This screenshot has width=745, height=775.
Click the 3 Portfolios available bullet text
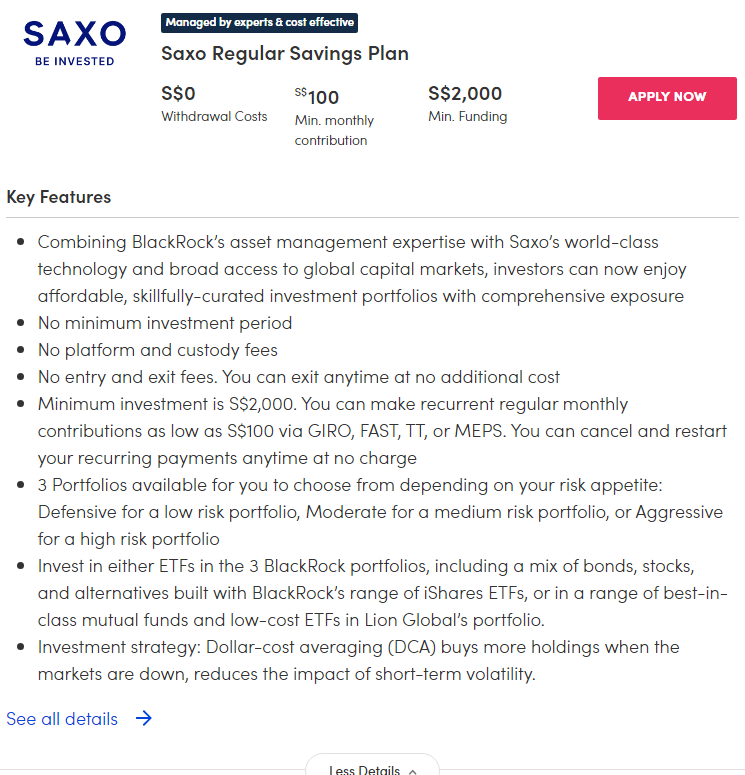[380, 512]
